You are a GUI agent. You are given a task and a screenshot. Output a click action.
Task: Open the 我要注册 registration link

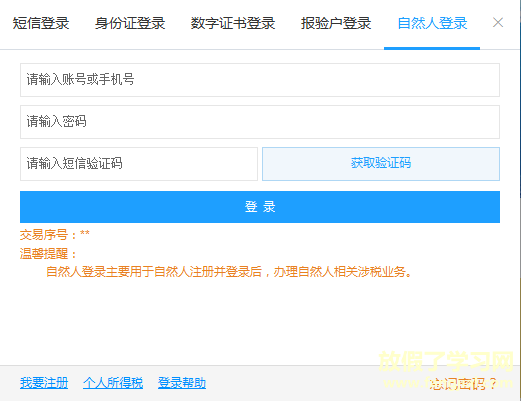[44, 383]
